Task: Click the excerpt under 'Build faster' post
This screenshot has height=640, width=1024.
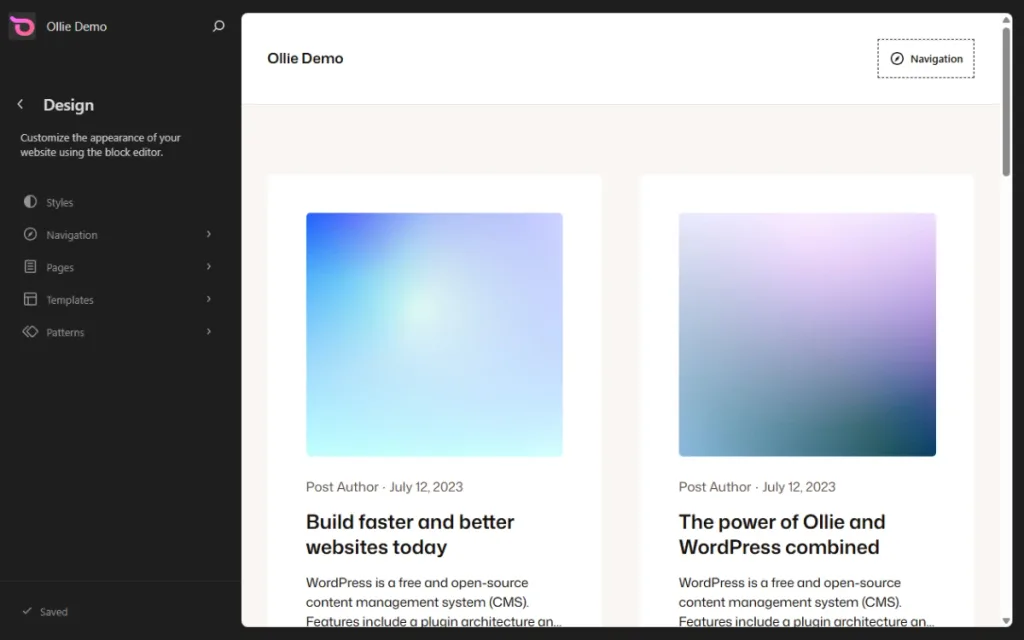Action: click(434, 601)
